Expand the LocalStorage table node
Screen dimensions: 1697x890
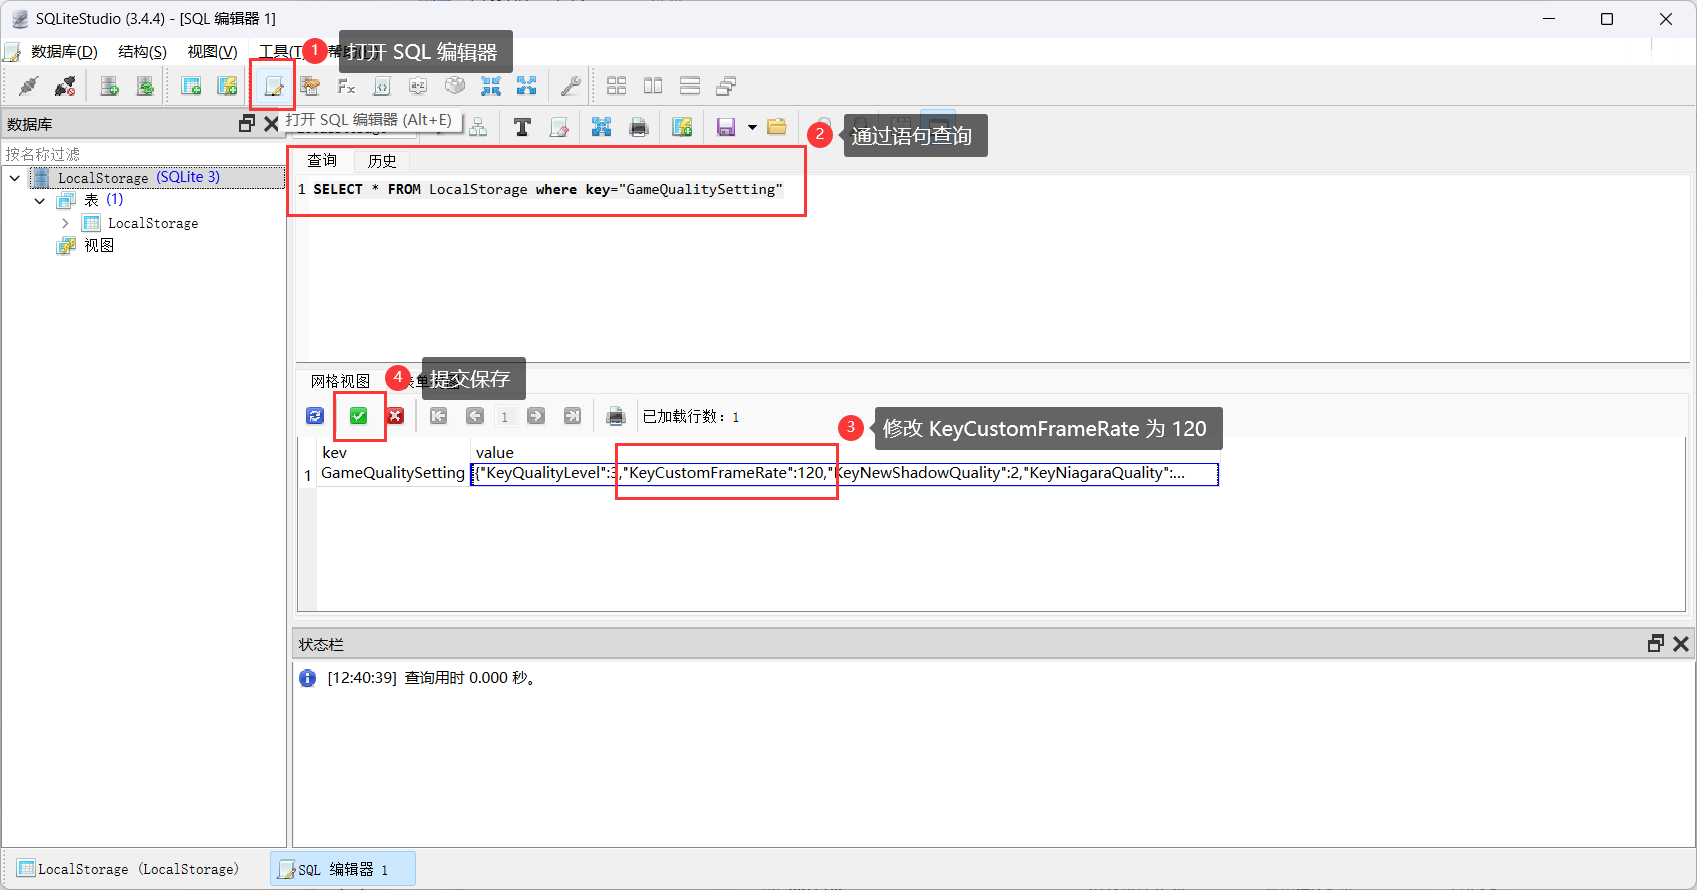tap(65, 223)
